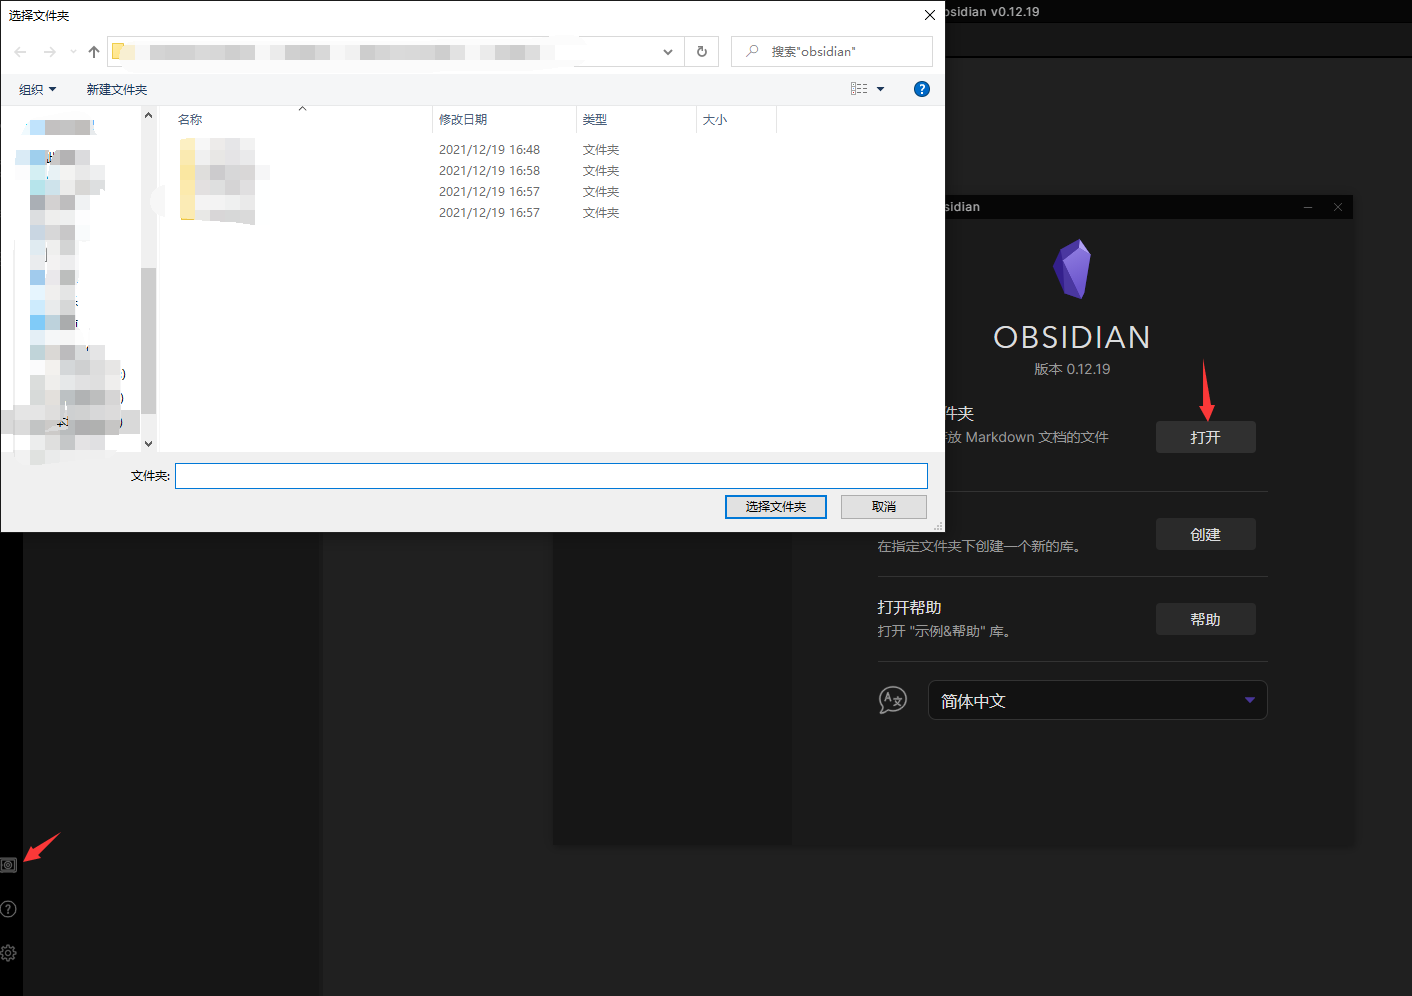Click the 文件夹 name input field
Viewport: 1412px width, 996px height.
pyautogui.click(x=551, y=476)
